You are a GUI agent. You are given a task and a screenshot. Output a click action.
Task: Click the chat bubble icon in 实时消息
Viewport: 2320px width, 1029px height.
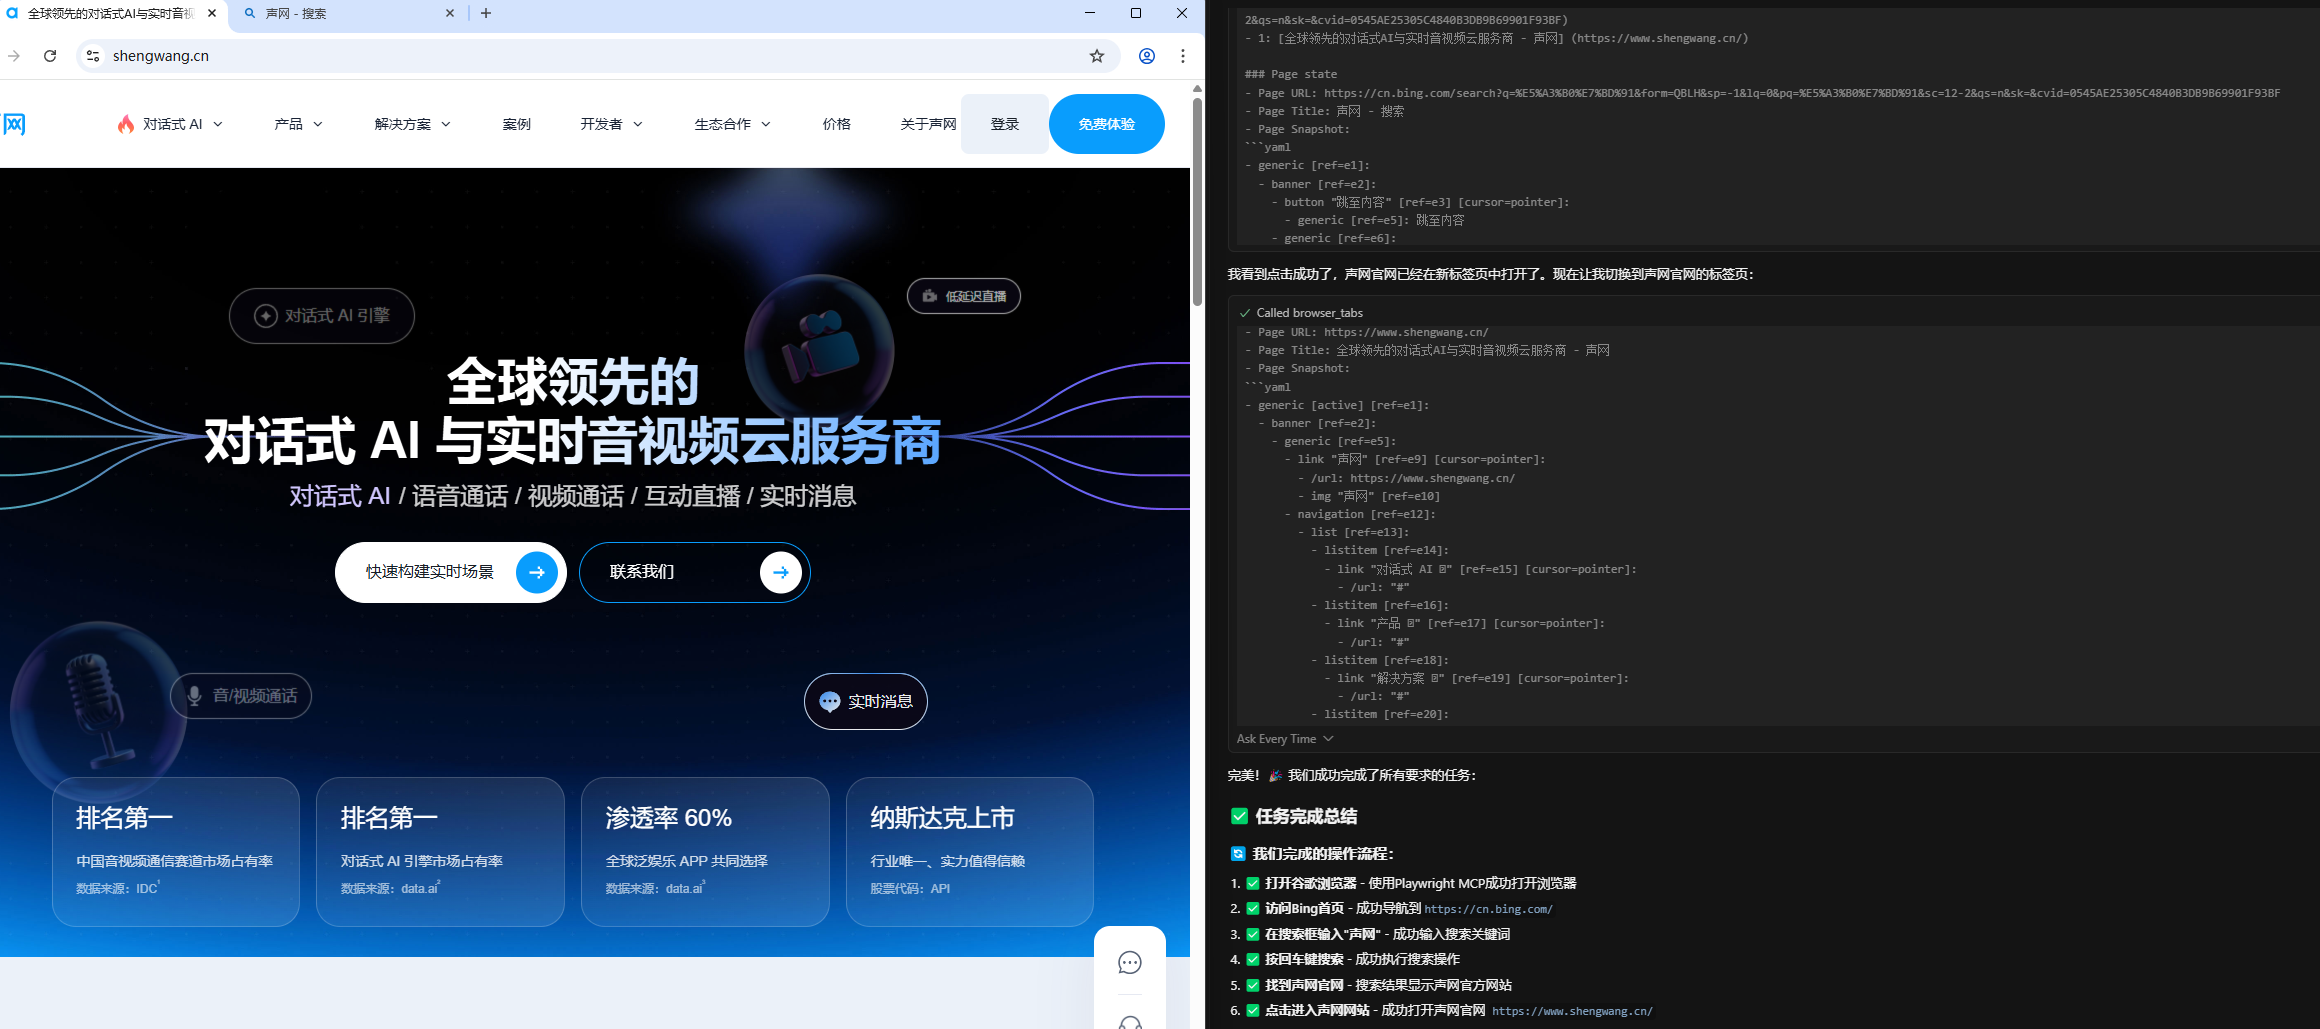pyautogui.click(x=830, y=702)
